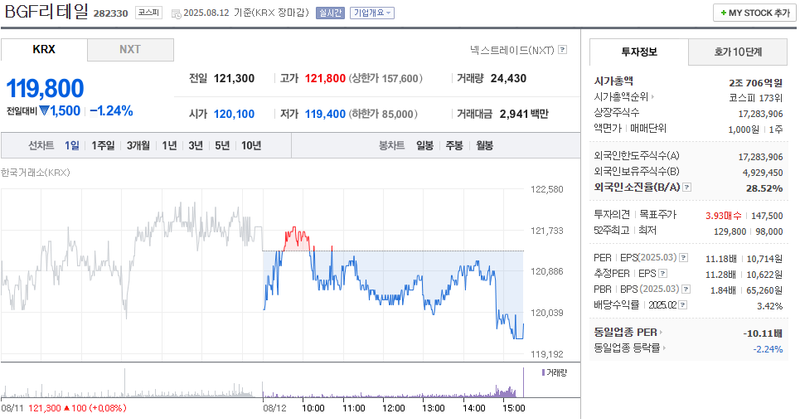
Task: Click the 한국거래소(KRX) chart caption
Action: point(36,172)
